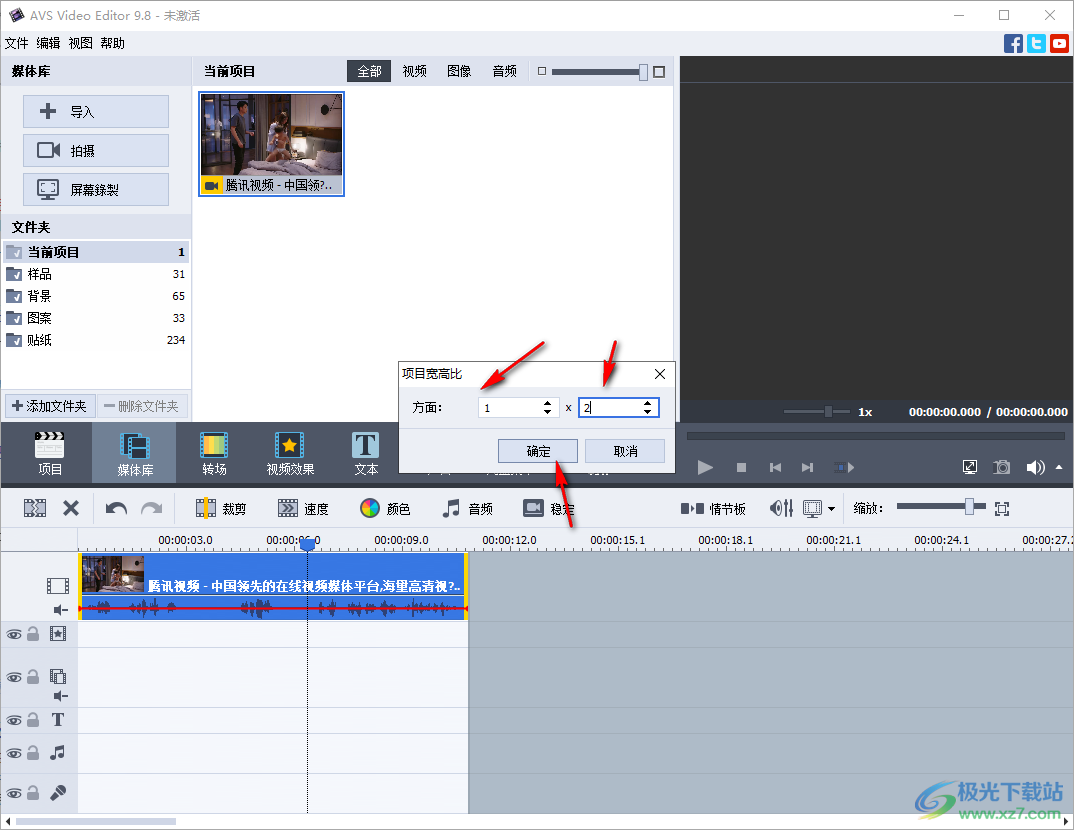This screenshot has height=830, width=1074.
Task: Click the undo arrow icon
Action: (116, 509)
